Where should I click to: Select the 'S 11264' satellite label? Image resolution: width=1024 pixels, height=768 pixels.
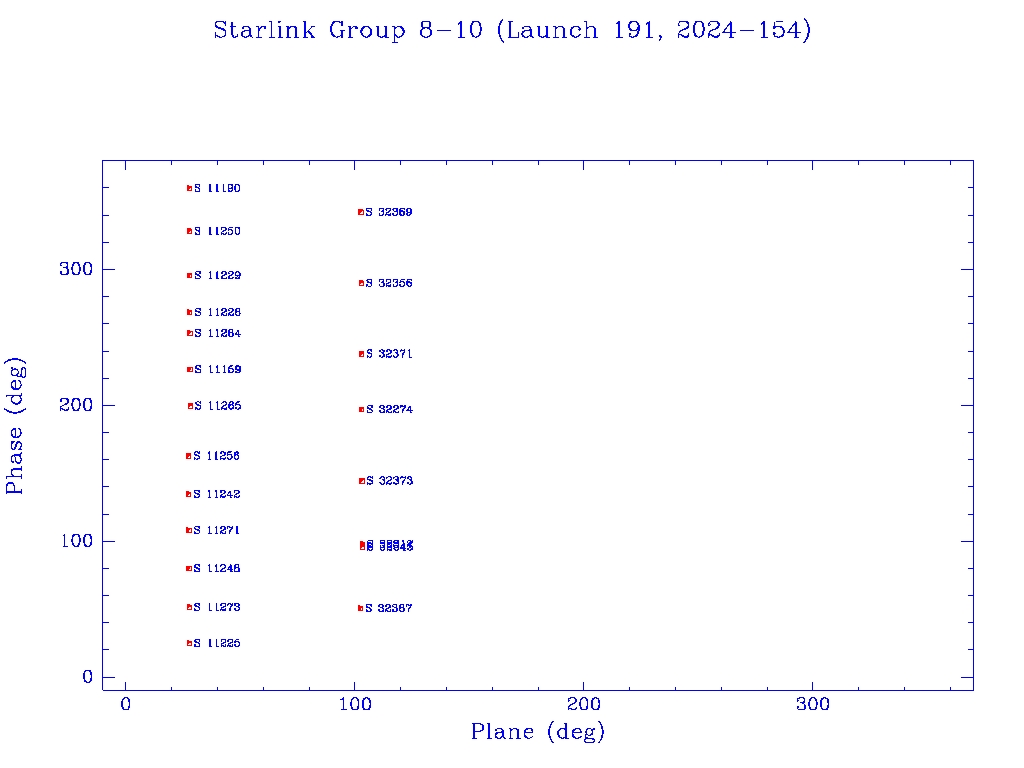pyautogui.click(x=217, y=333)
